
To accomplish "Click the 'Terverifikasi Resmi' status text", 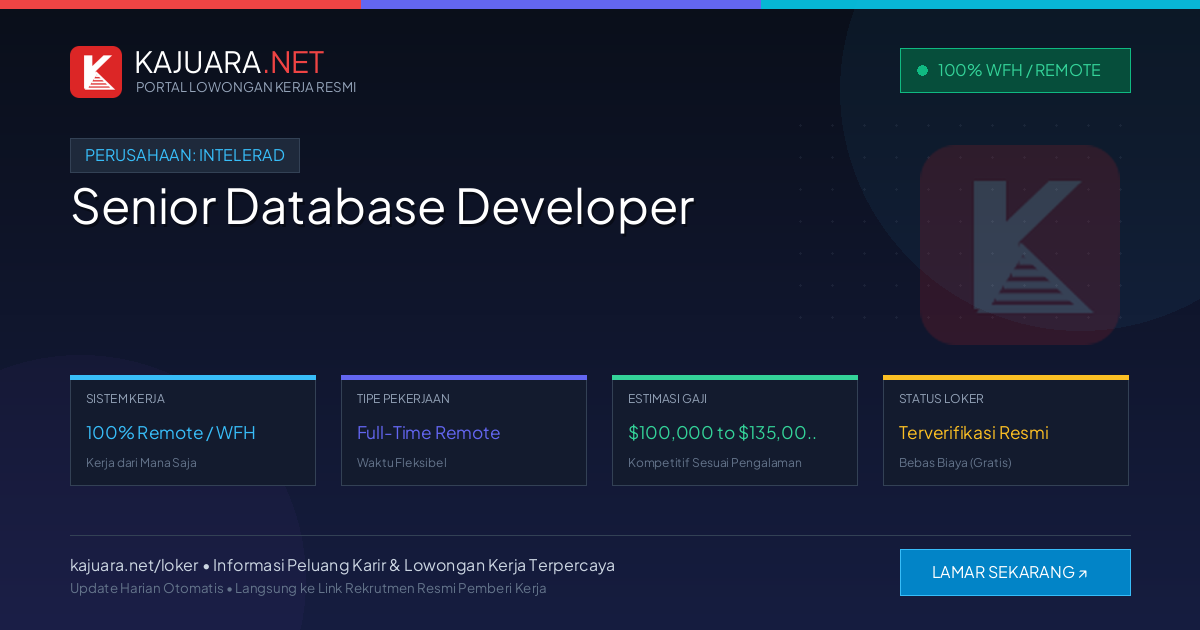I will coord(974,433).
